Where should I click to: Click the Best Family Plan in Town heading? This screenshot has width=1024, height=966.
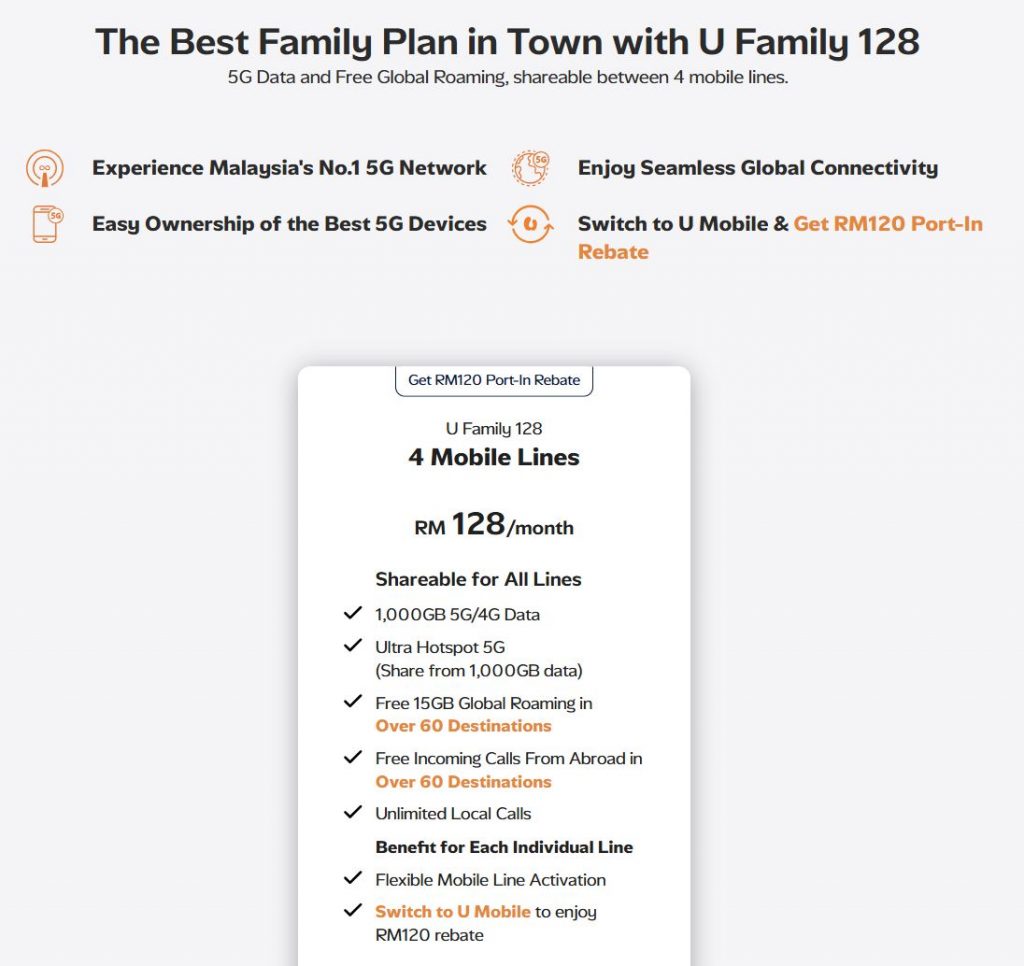click(x=507, y=42)
